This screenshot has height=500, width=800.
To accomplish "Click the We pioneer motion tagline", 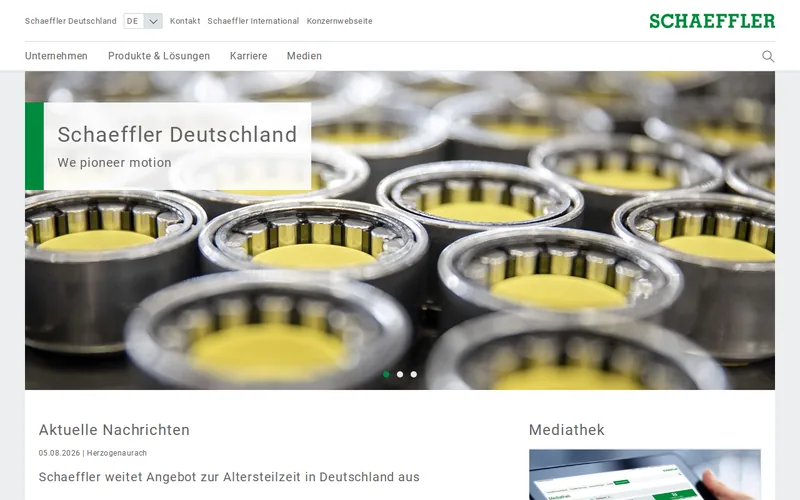I will [114, 163].
